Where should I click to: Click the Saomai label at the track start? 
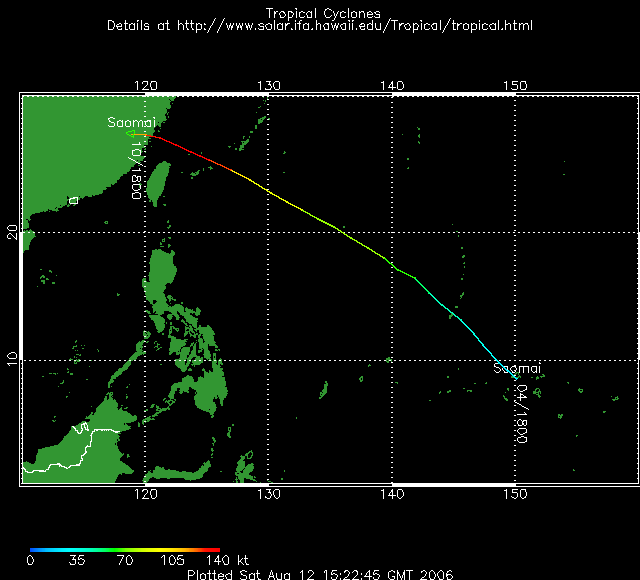pos(515,368)
